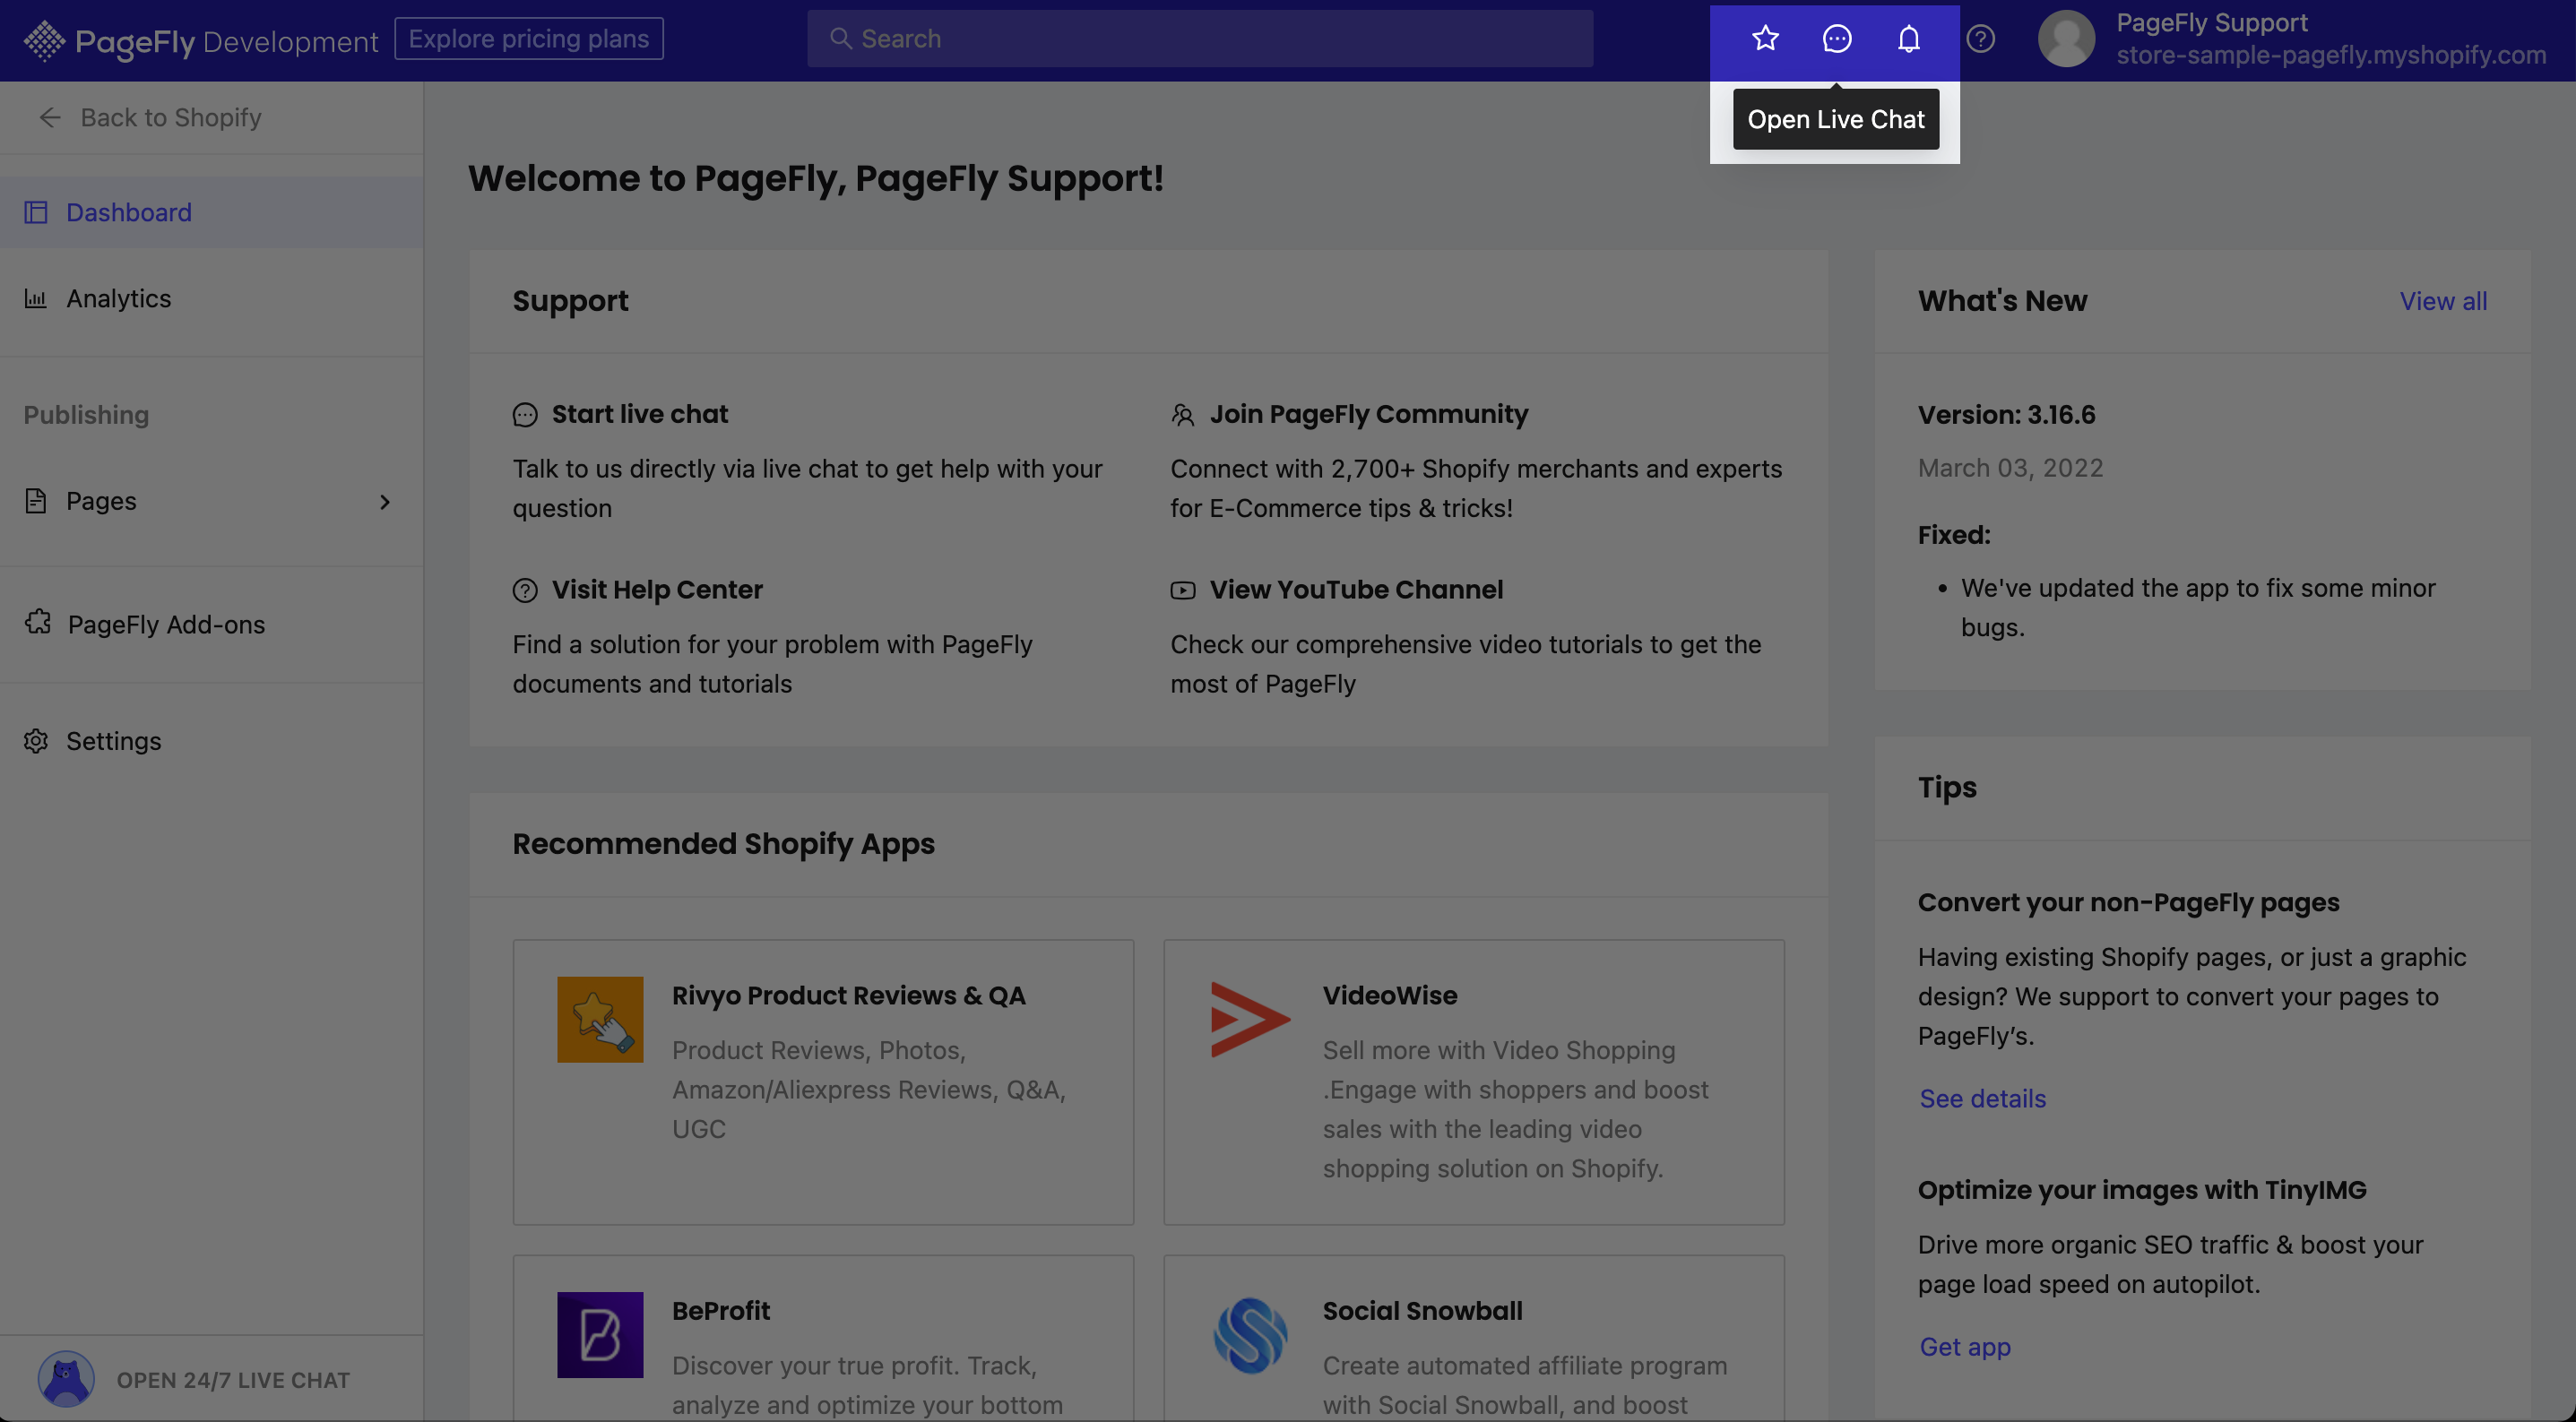Click the community icon beside Join PageFly Community
2576x1422 pixels.
click(x=1183, y=414)
